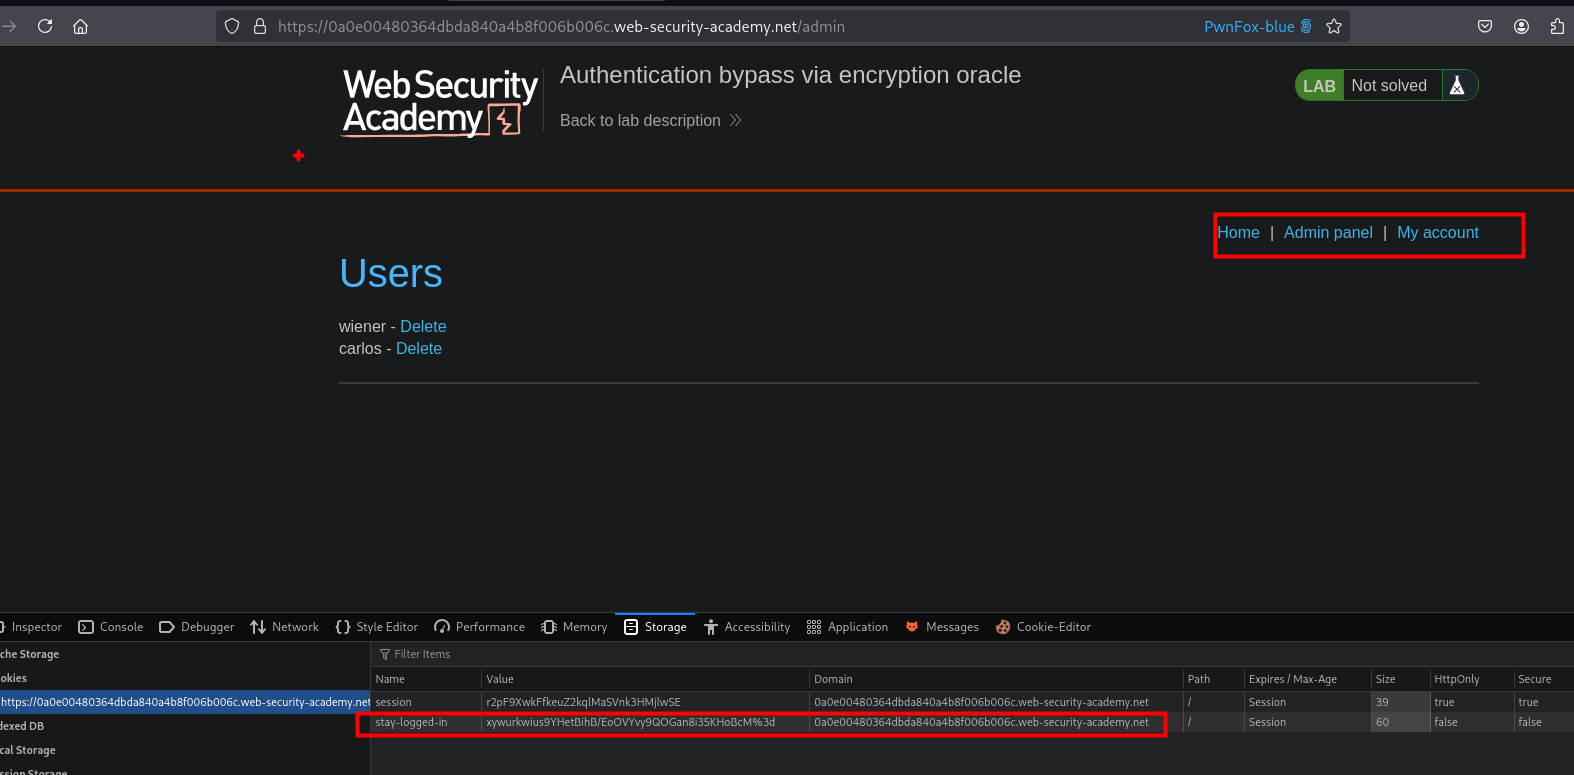
Task: Click the browser home icon
Action: point(81,26)
